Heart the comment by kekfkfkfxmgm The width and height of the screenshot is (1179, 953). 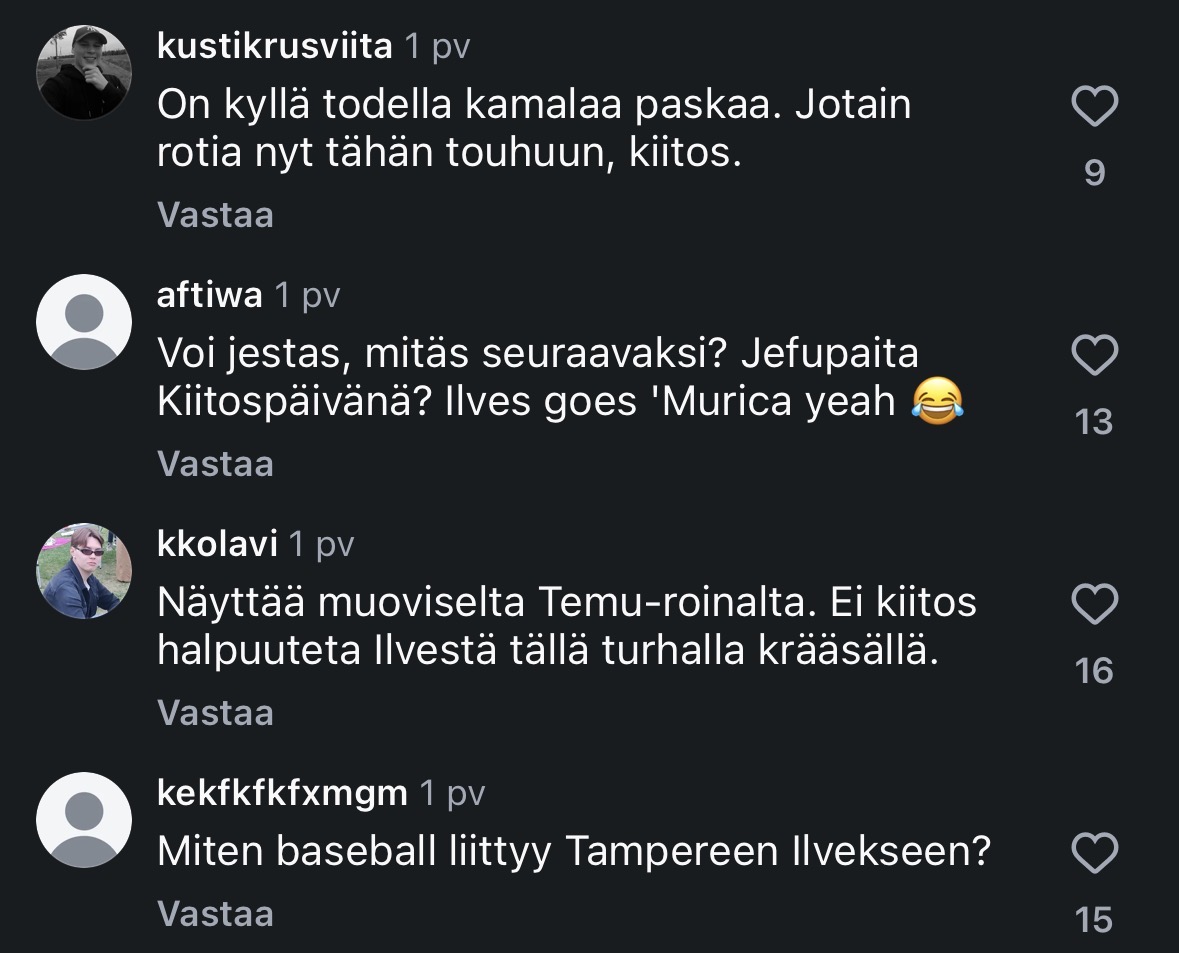(1094, 854)
